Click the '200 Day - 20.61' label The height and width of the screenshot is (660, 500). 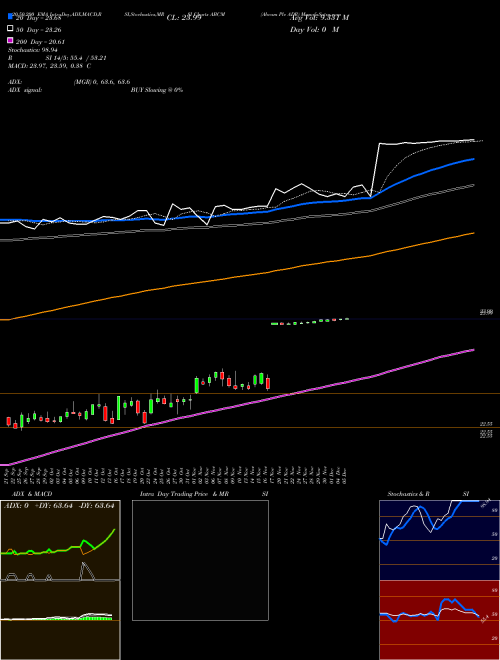pos(40,42)
